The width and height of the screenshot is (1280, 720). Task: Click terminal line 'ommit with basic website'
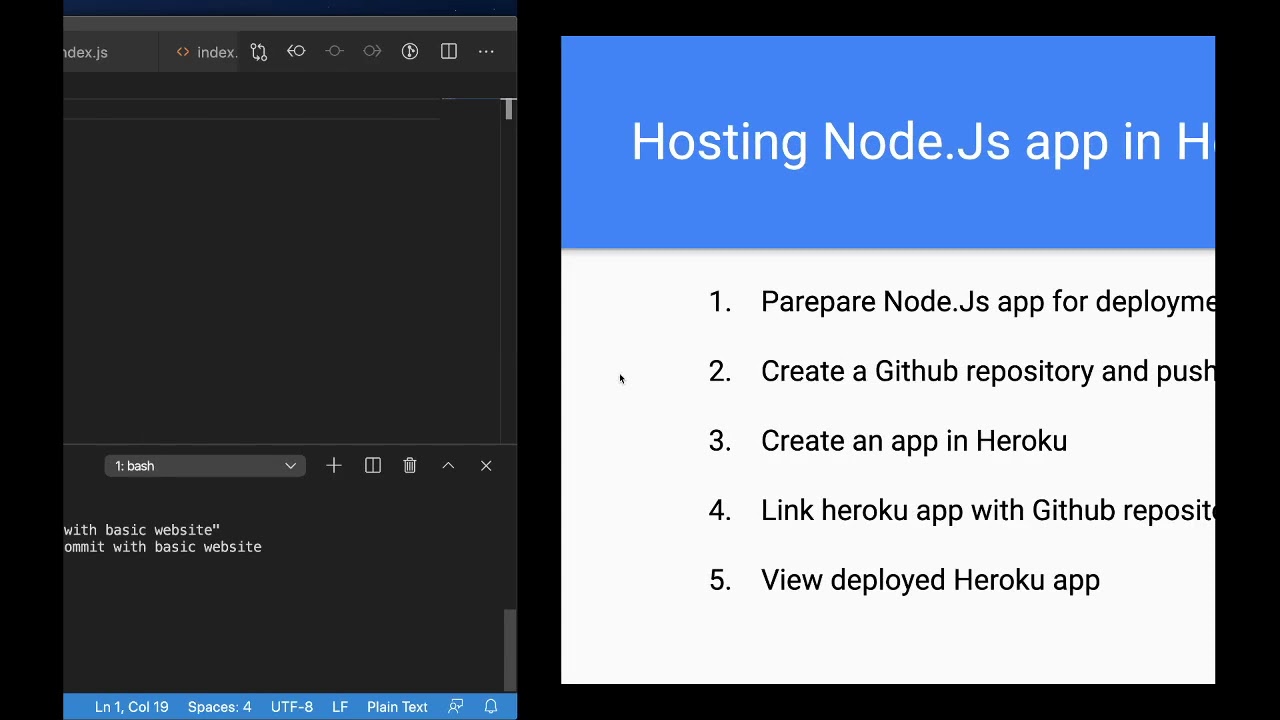163,547
